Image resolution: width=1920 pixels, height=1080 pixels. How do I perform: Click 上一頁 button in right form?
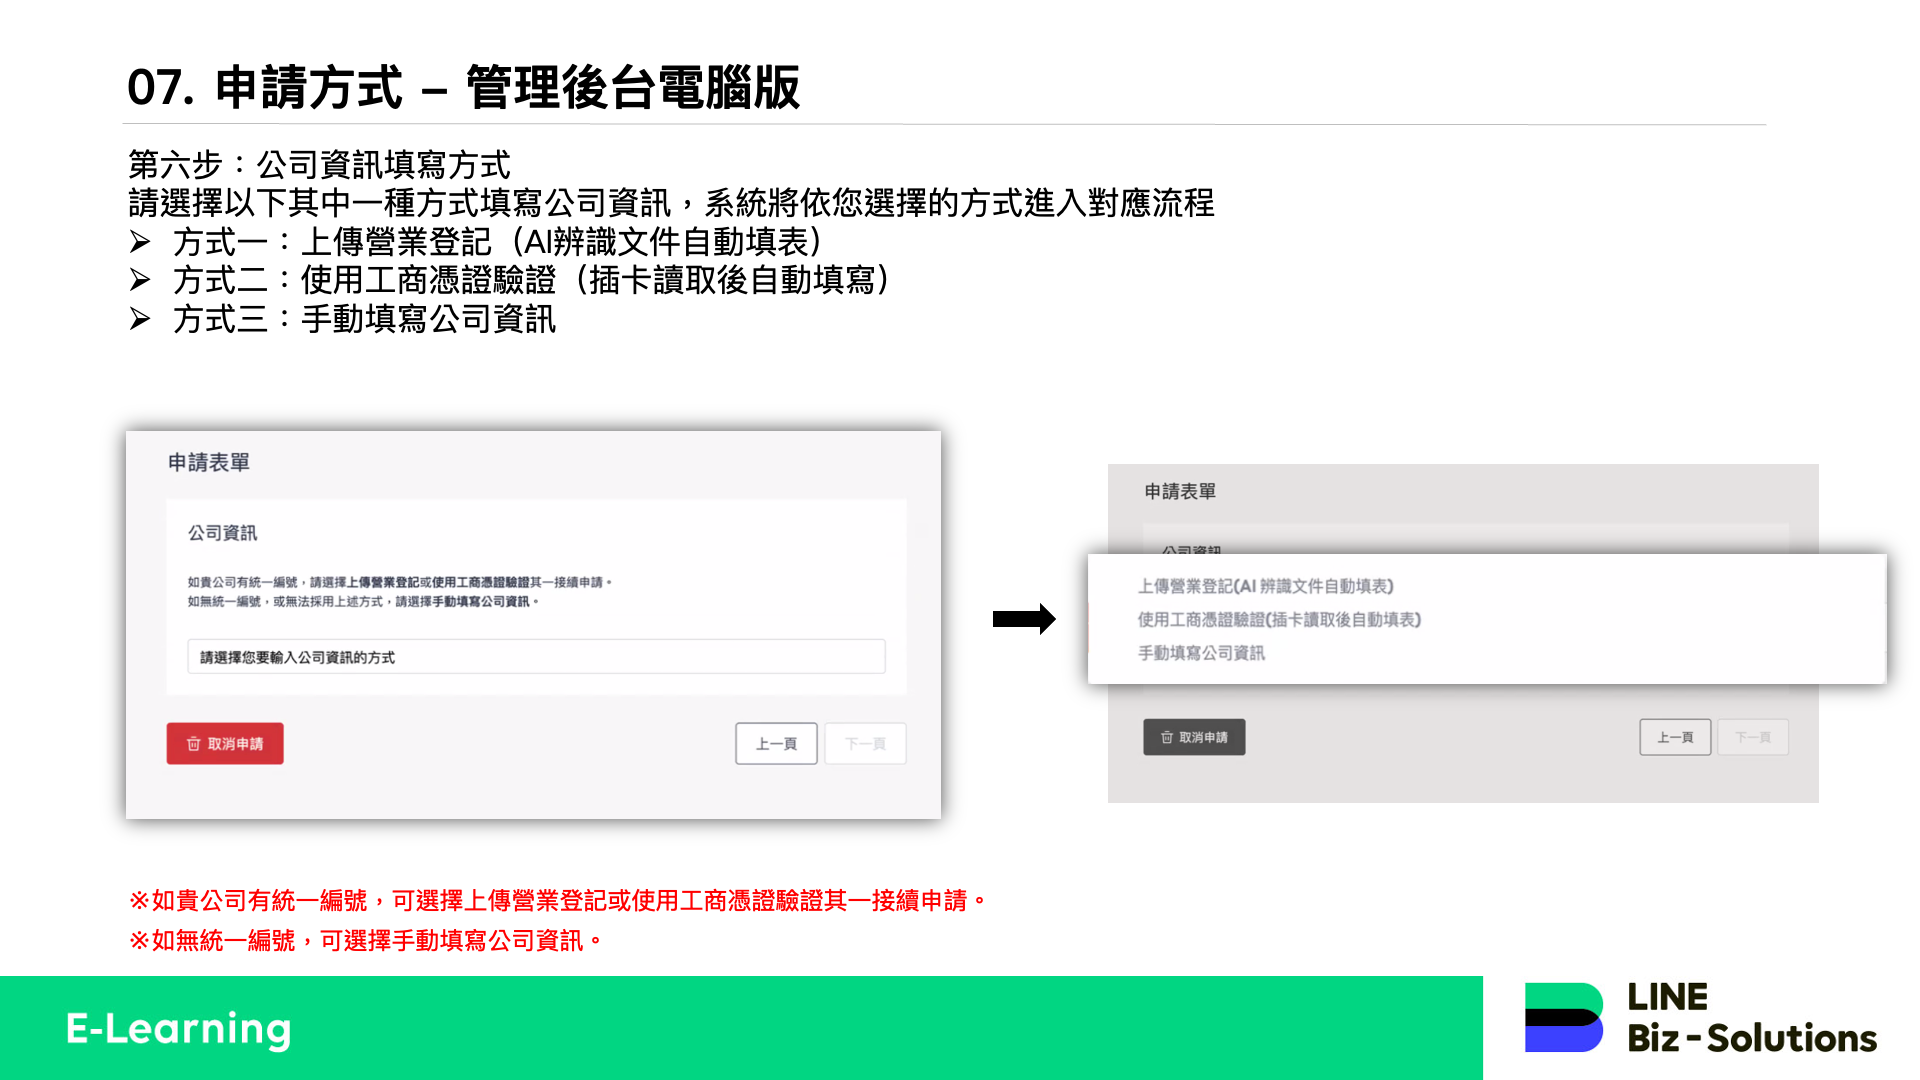pyautogui.click(x=1675, y=738)
